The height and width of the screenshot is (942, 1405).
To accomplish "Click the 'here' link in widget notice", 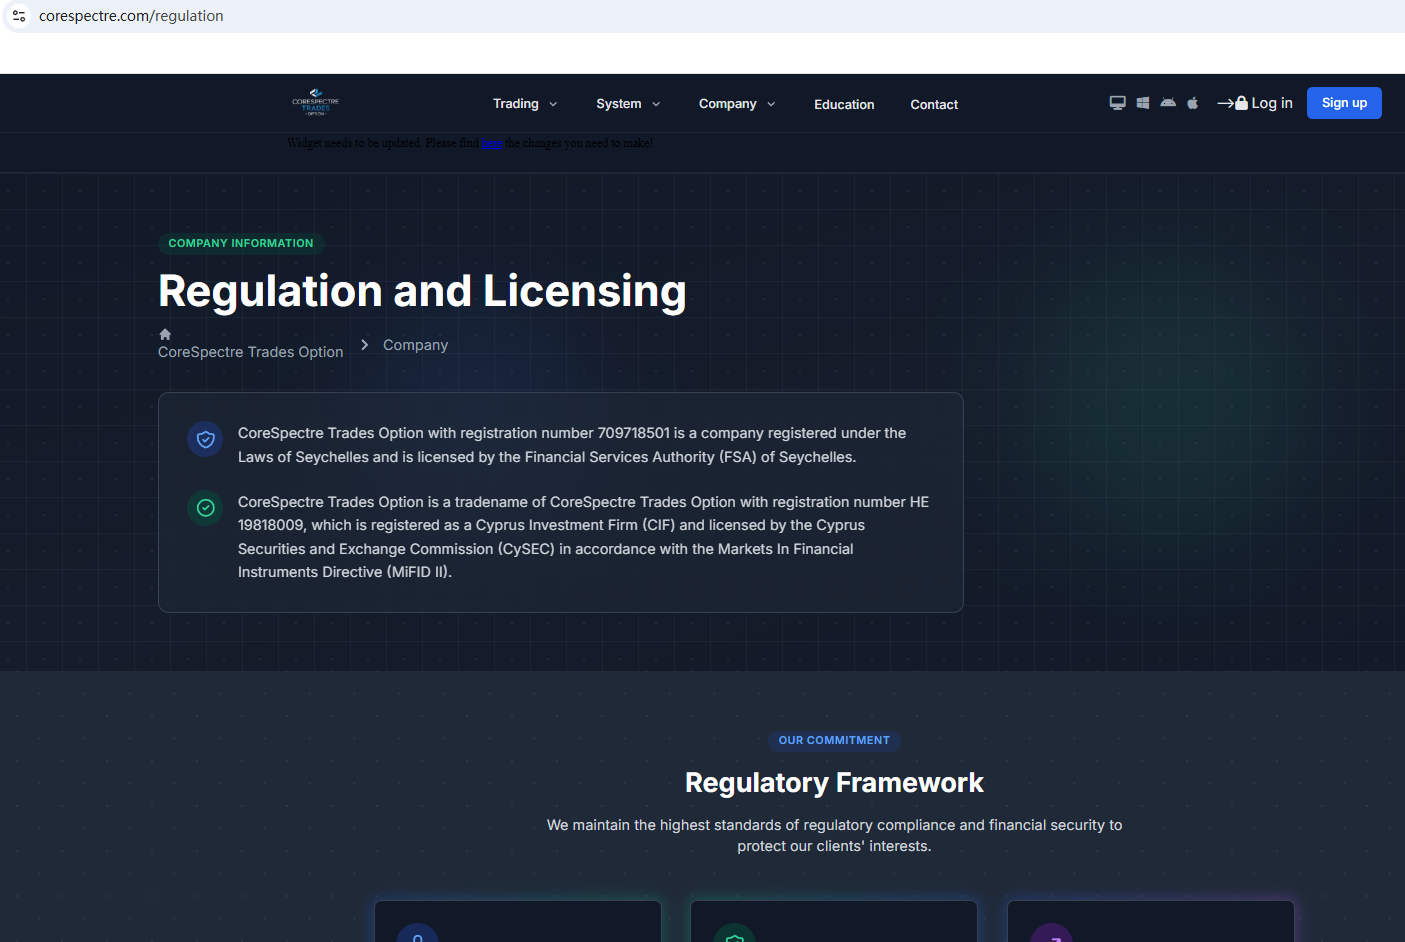I will tap(491, 144).
